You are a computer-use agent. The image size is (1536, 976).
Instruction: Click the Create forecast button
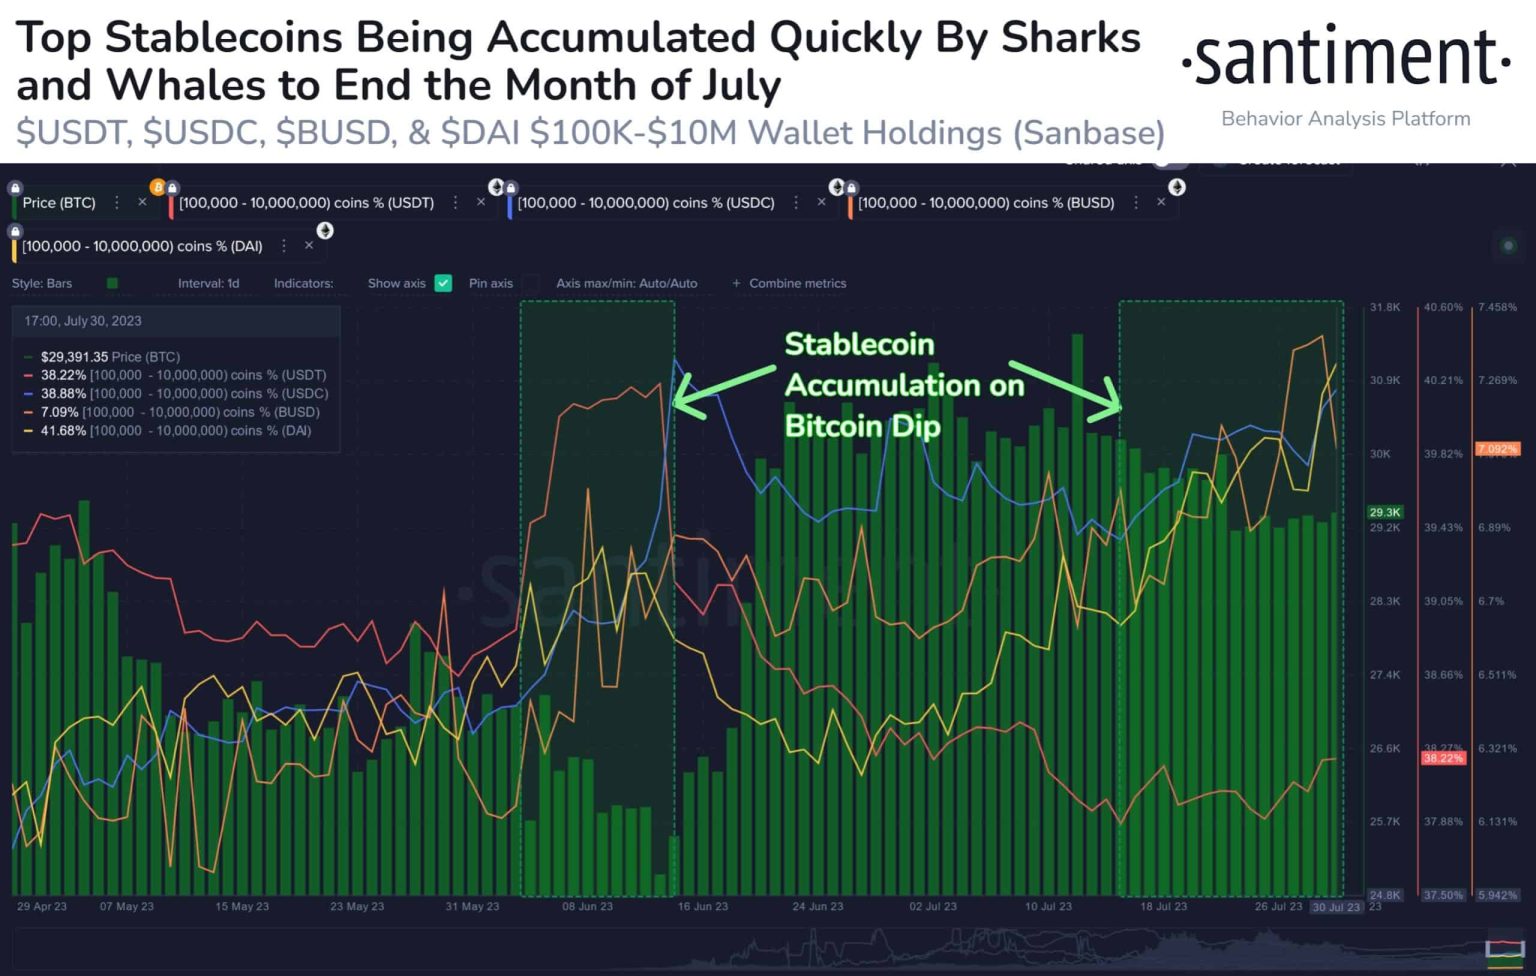[1290, 160]
